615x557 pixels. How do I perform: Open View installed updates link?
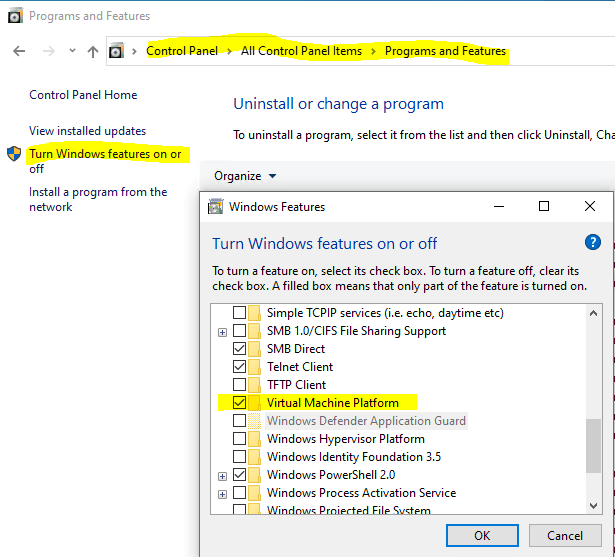point(87,131)
